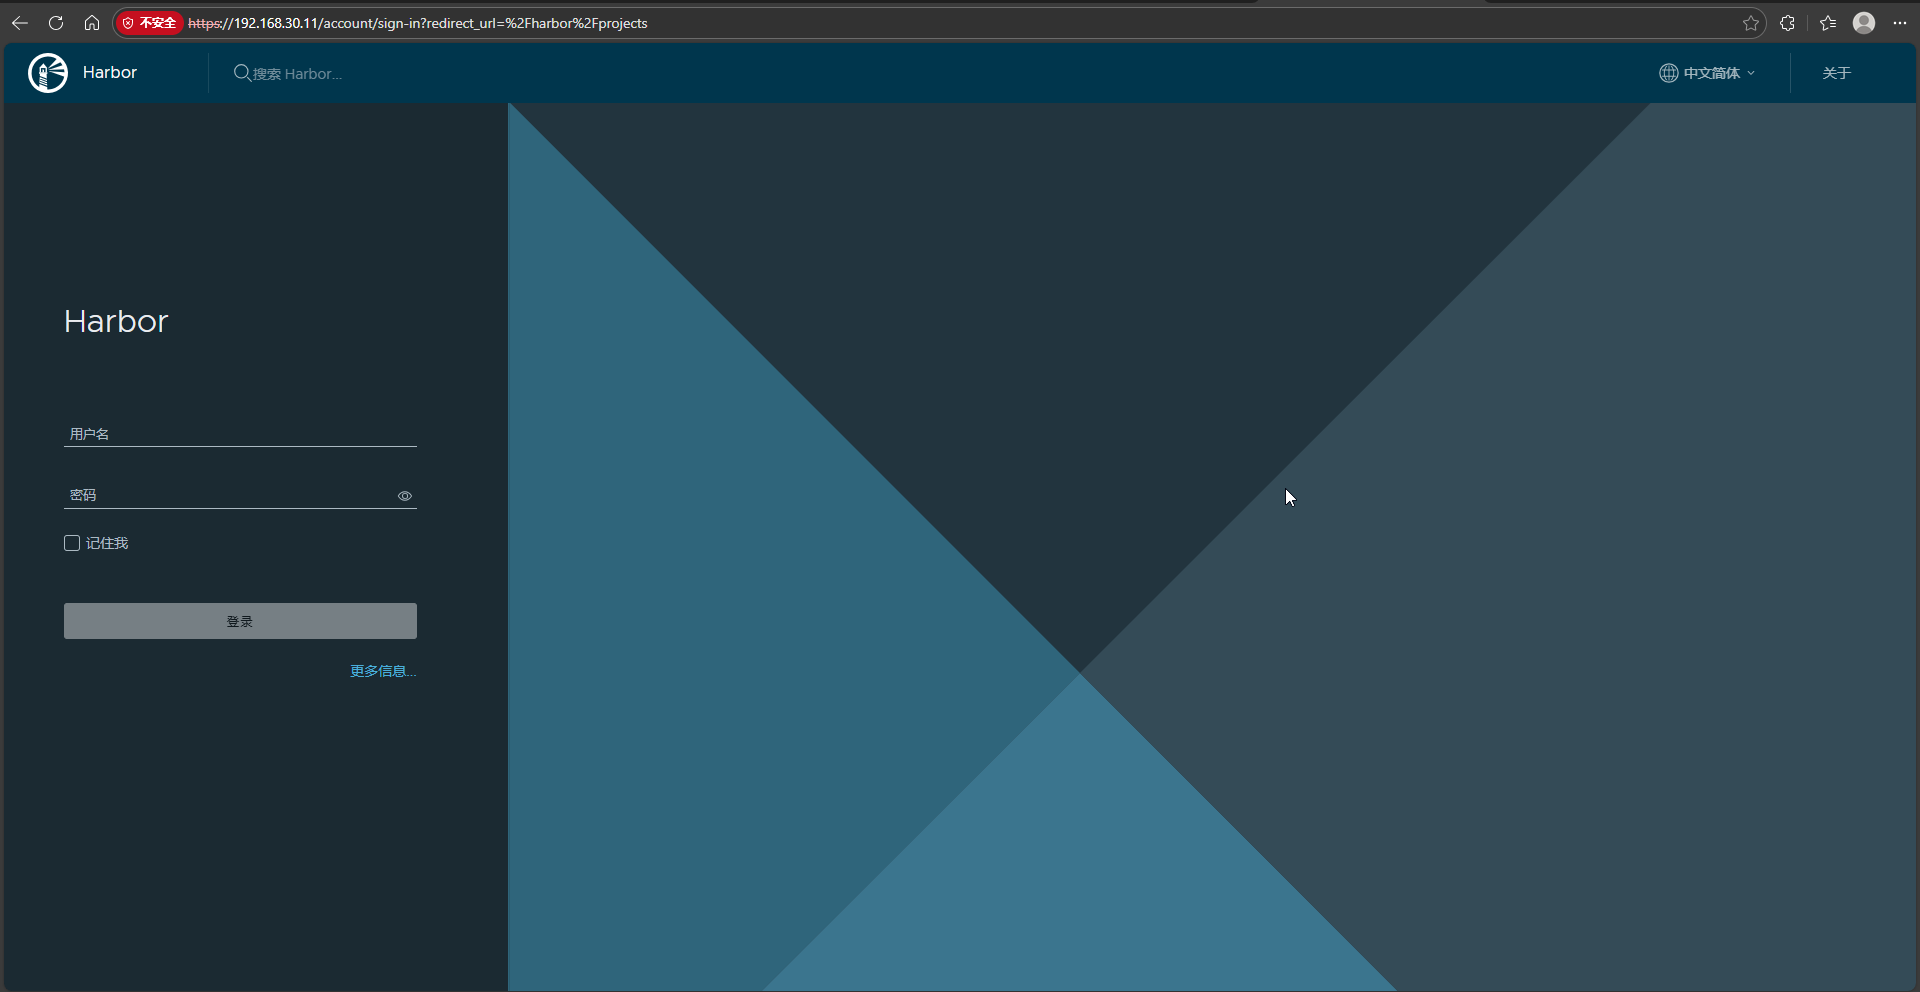Open the browser profile avatar
The width and height of the screenshot is (1920, 992).
[x=1864, y=23]
